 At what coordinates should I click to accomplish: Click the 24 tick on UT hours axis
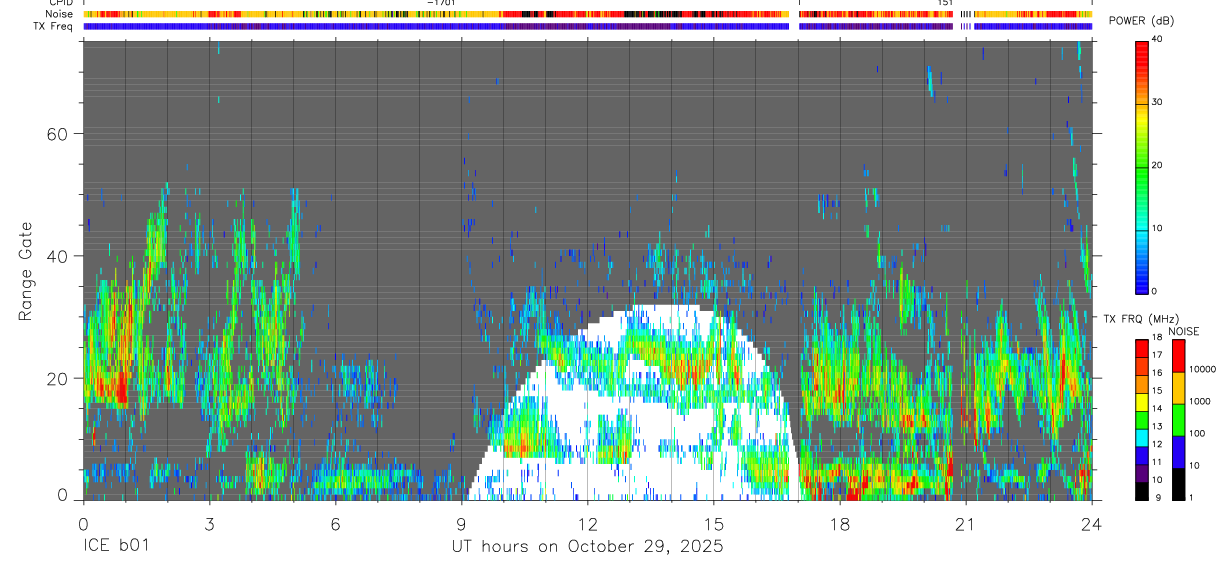click(x=1092, y=523)
